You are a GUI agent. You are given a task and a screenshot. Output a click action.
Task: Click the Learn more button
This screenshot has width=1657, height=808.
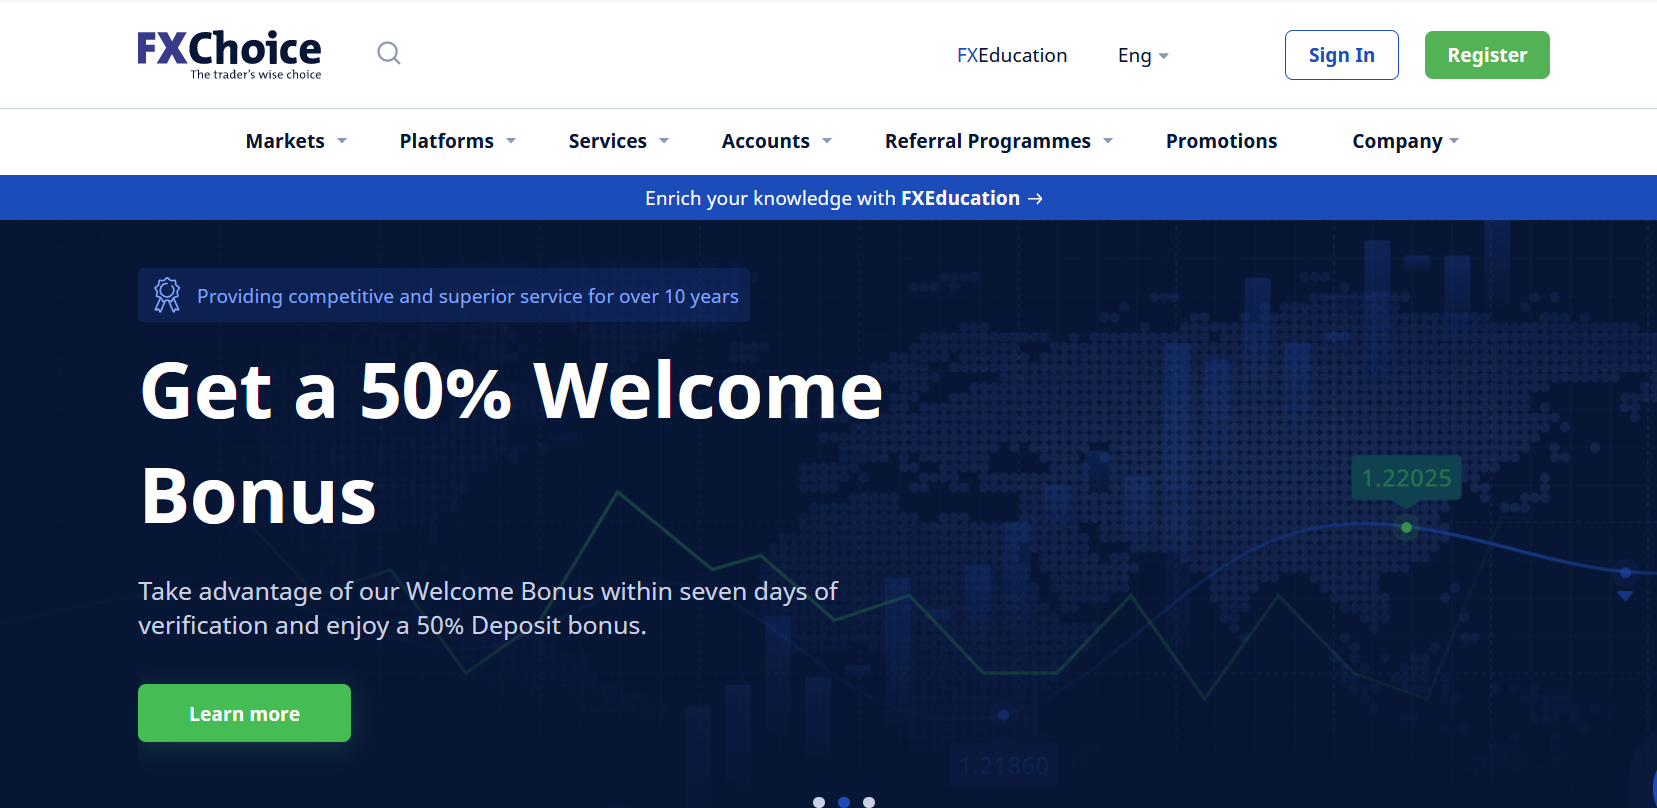coord(244,713)
